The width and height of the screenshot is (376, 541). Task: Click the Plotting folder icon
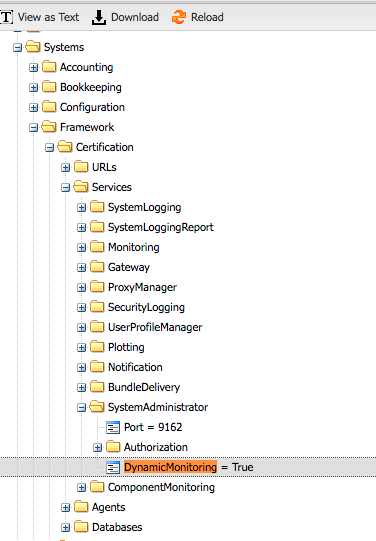(97, 347)
